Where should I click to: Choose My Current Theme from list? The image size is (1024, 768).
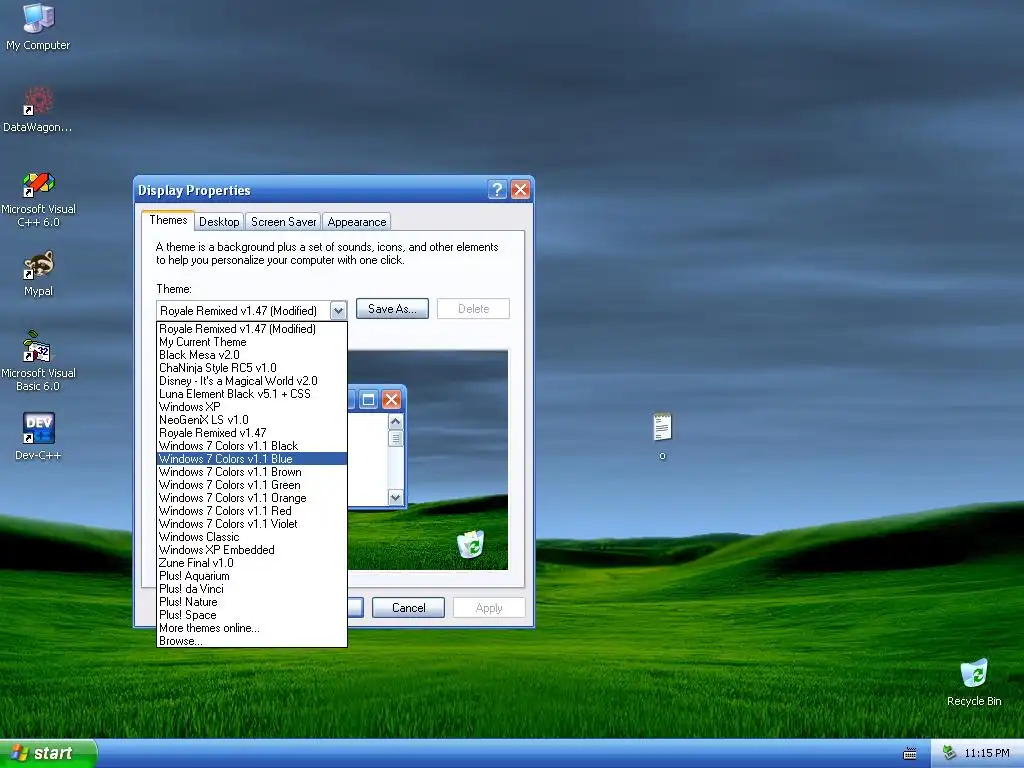point(251,342)
